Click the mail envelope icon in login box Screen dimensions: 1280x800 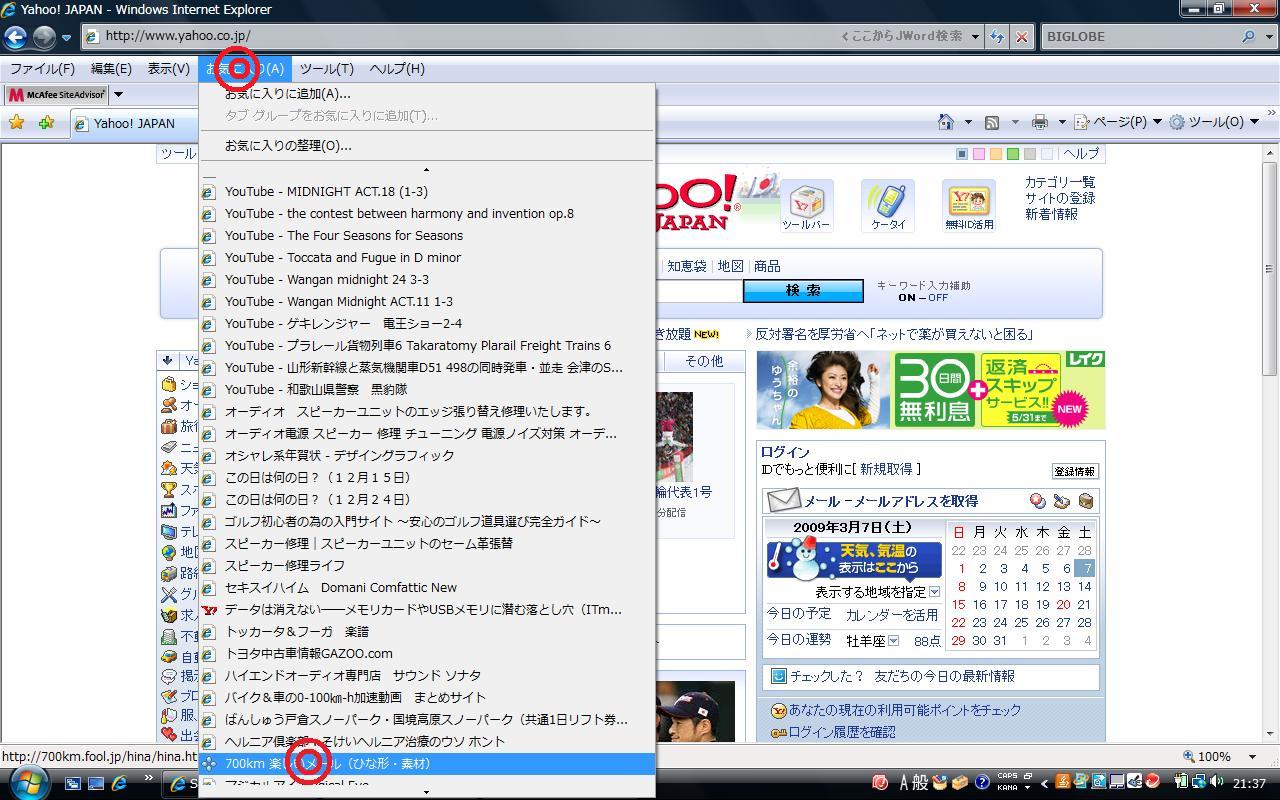coord(783,500)
